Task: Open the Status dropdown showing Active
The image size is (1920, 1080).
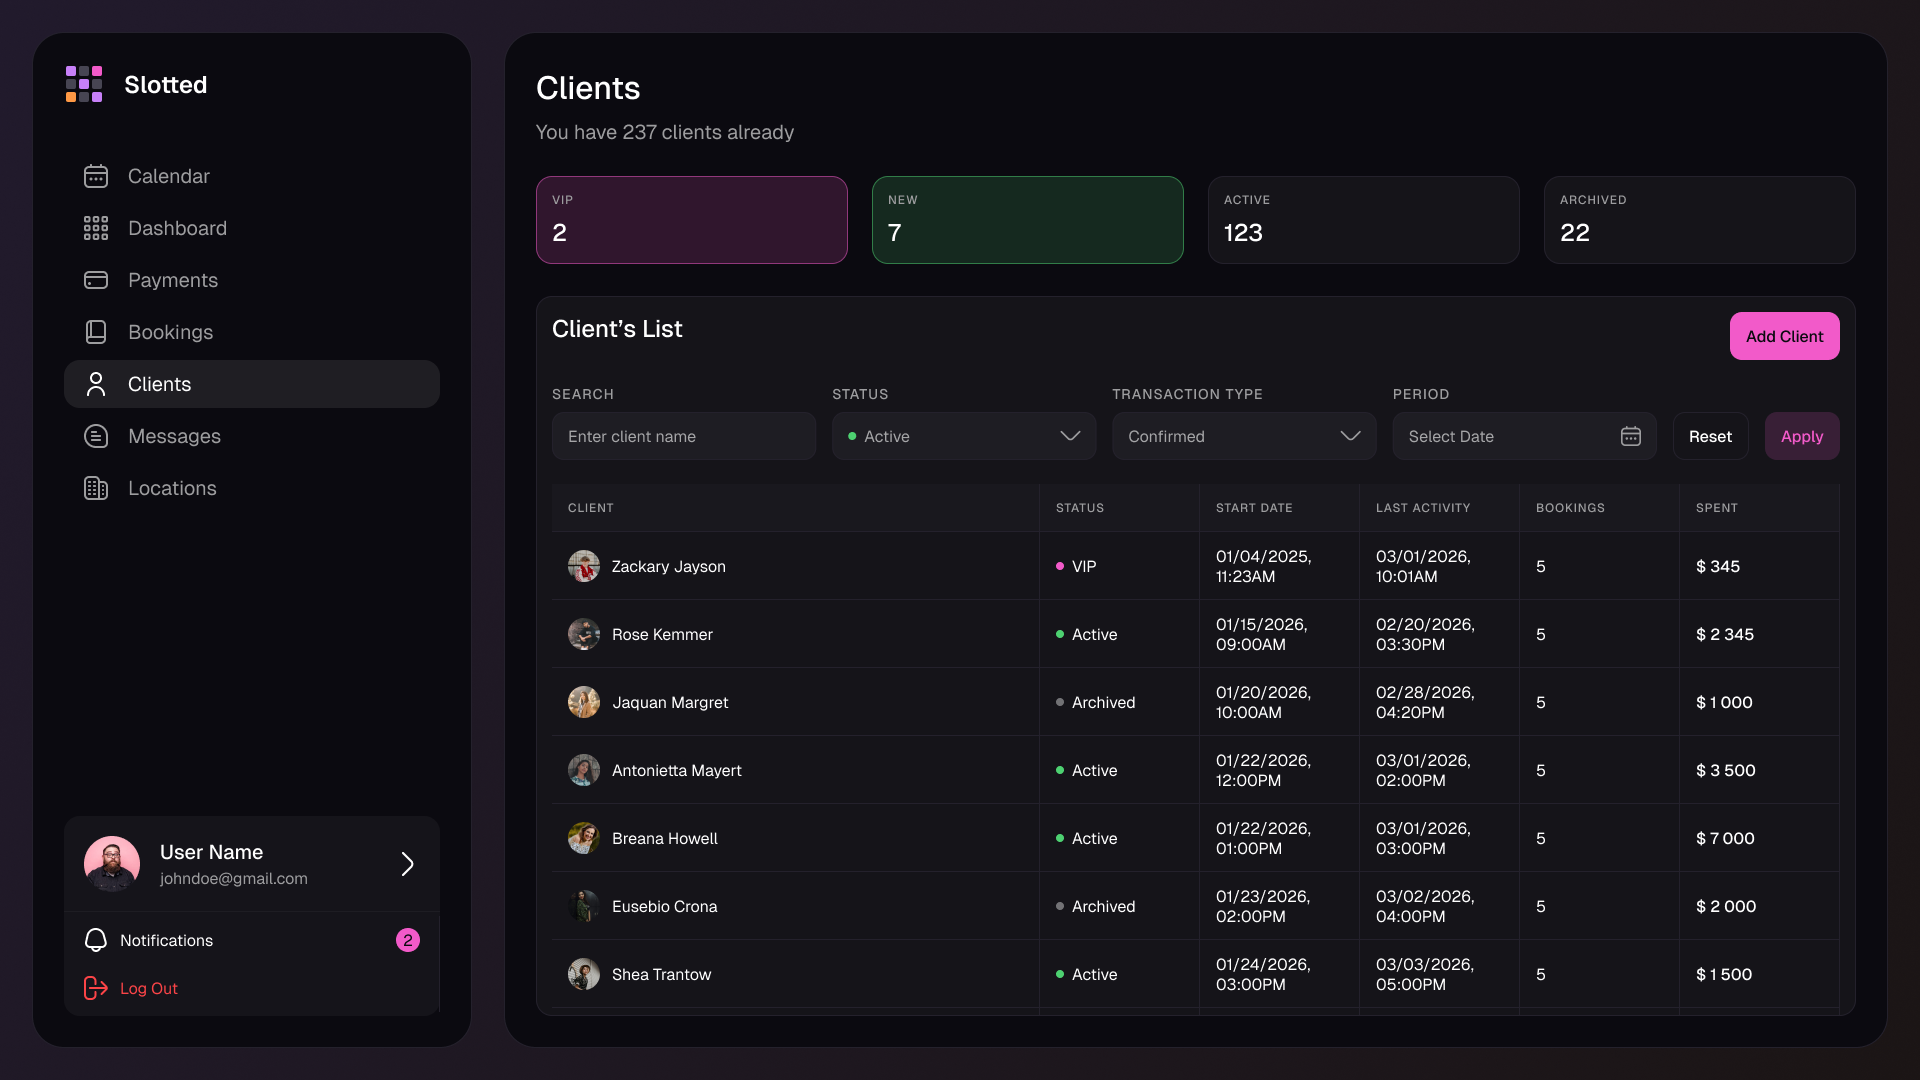Action: click(x=964, y=436)
